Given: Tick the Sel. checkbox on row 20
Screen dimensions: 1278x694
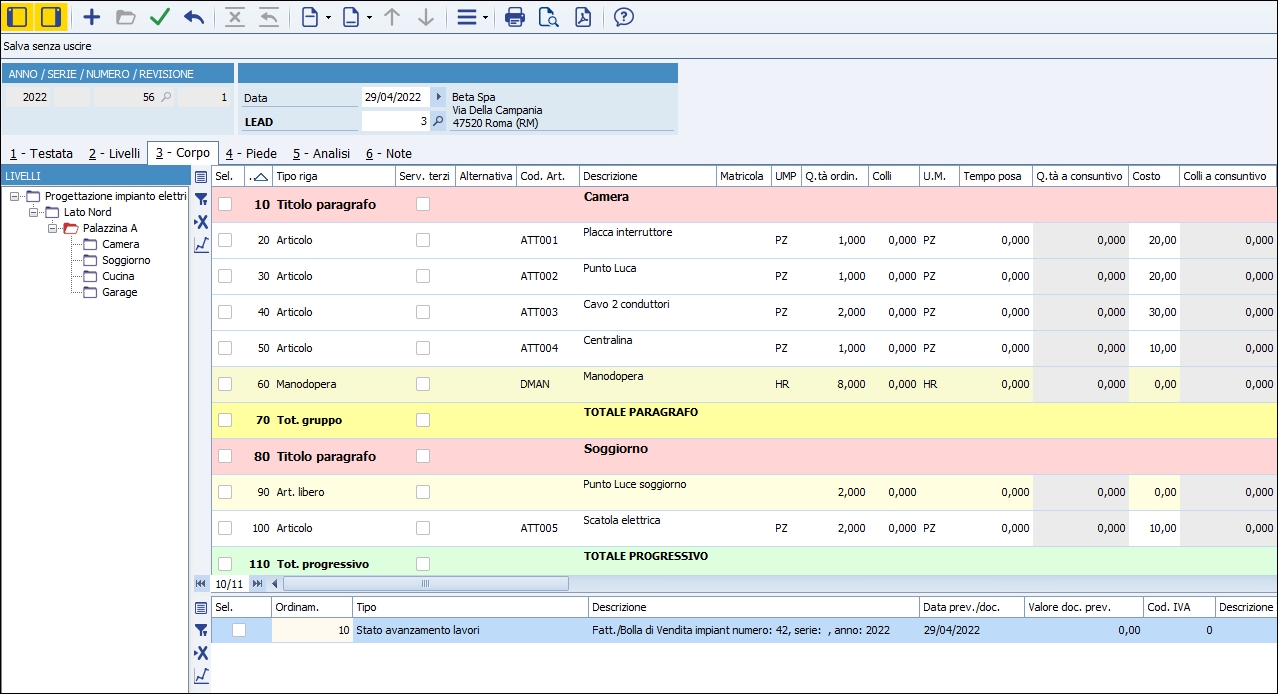Looking at the screenshot, I should click(x=225, y=240).
